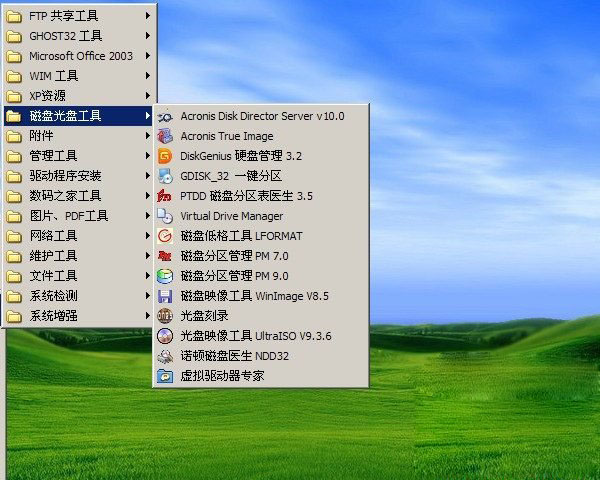Screen dimensions: 600x480
Task: Click the 光盘刻录 icon
Action: 165,316
